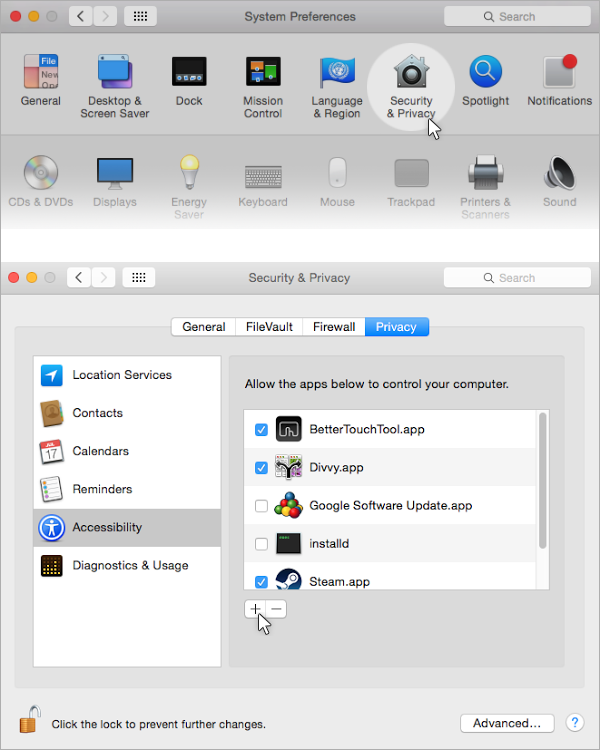Enable the installd checkbox

(x=261, y=544)
